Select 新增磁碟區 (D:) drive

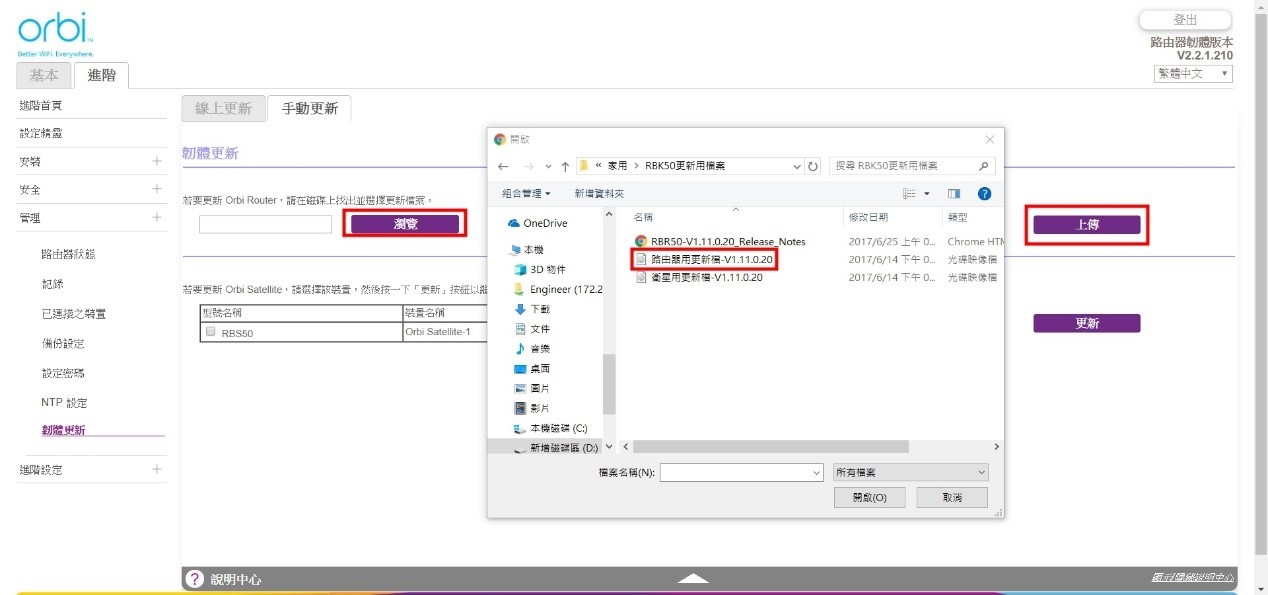click(x=555, y=448)
